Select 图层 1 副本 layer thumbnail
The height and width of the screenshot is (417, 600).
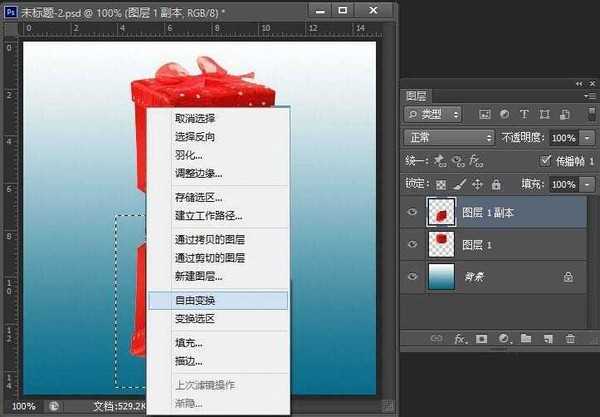[x=441, y=212]
